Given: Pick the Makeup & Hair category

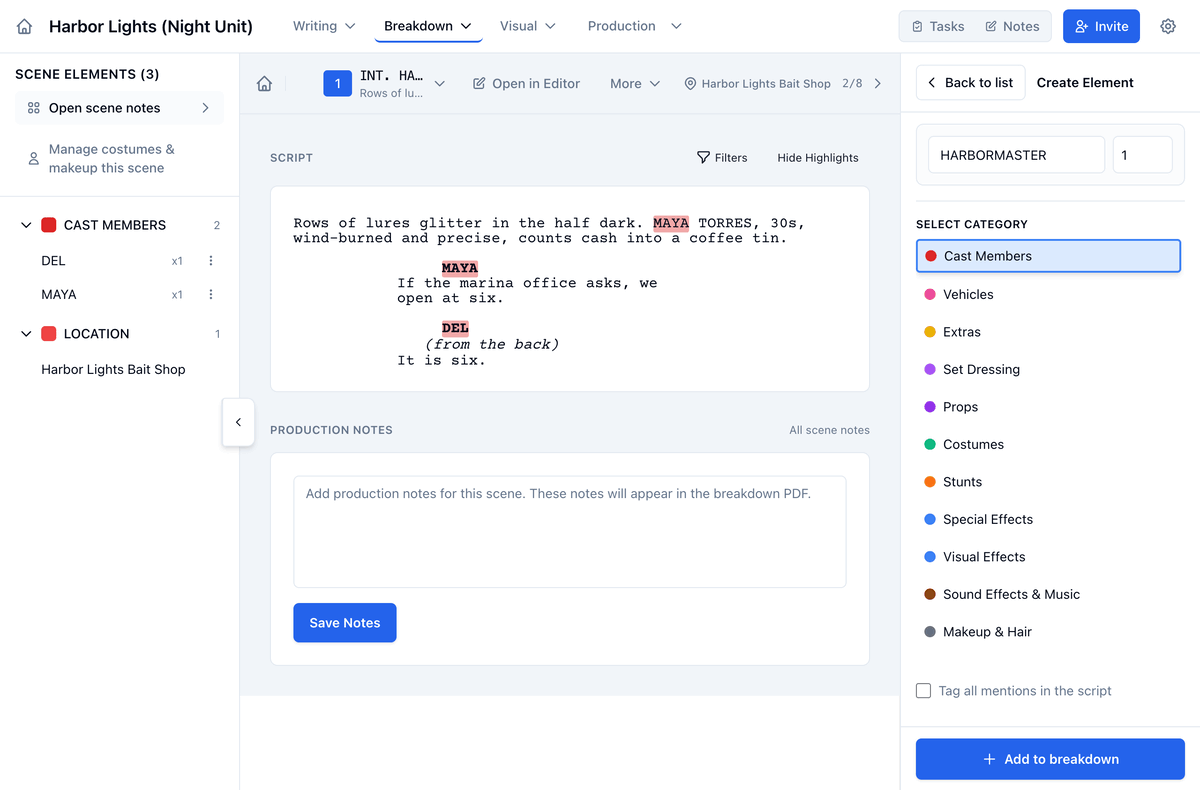Looking at the screenshot, I should click(1048, 632).
